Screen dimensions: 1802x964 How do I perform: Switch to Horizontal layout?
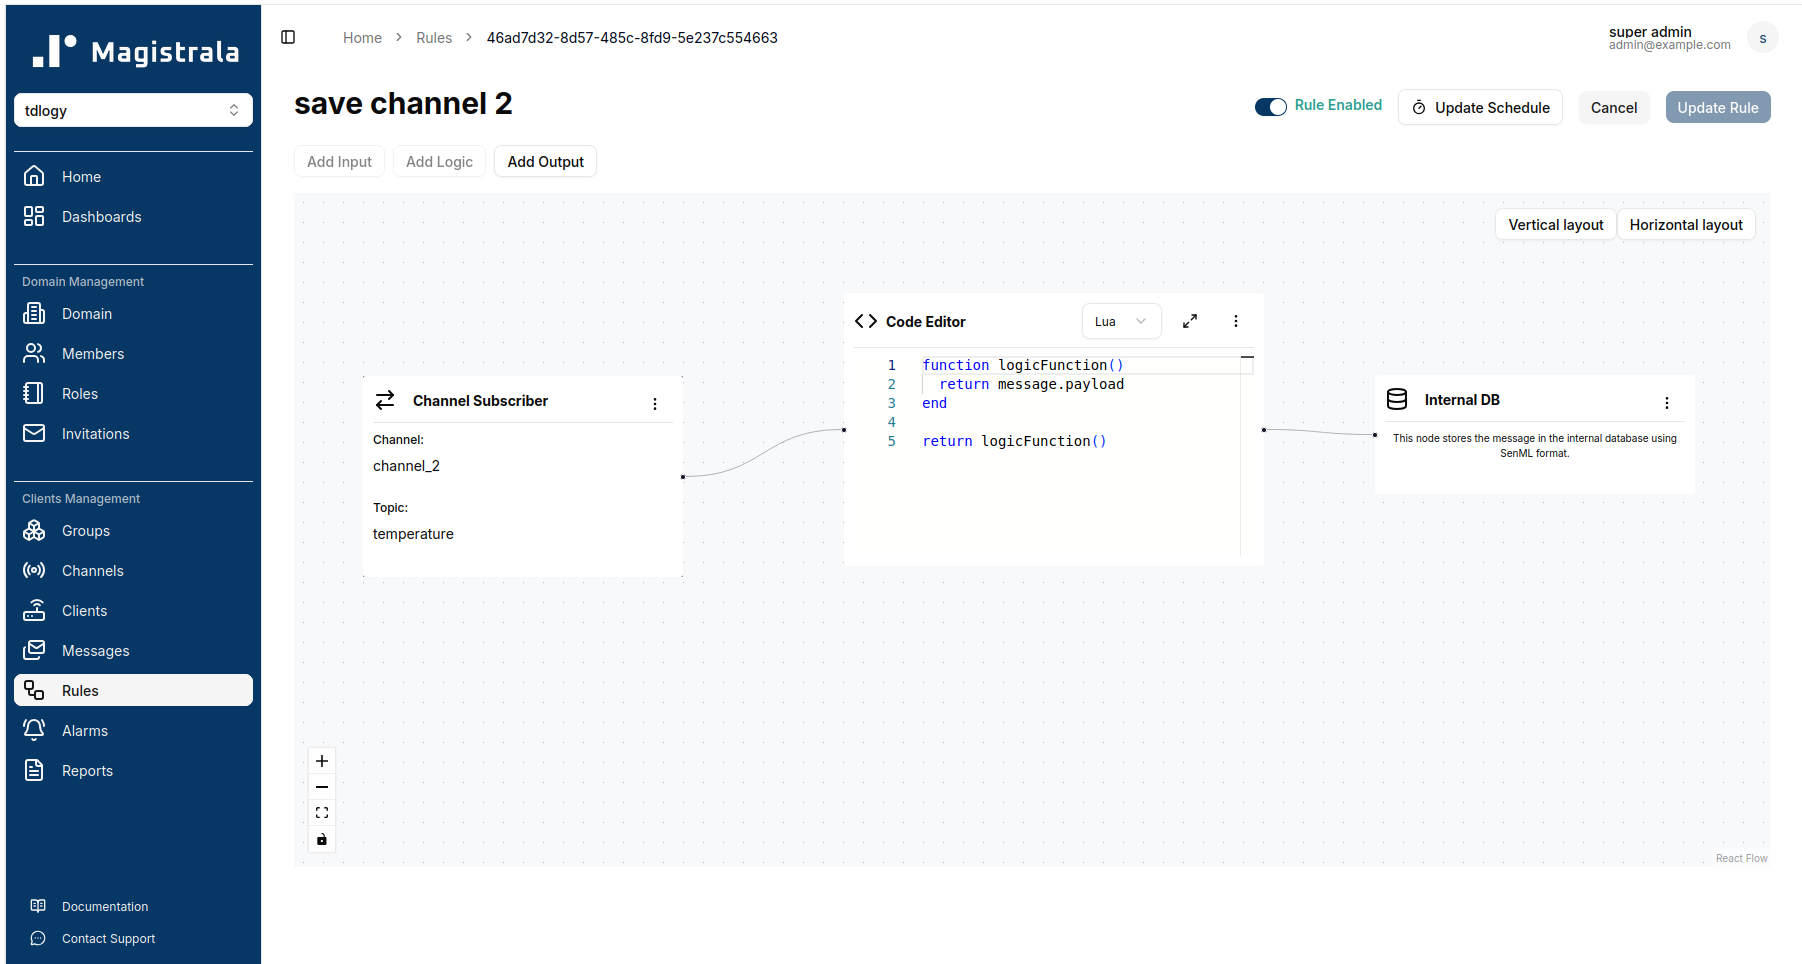click(x=1685, y=225)
